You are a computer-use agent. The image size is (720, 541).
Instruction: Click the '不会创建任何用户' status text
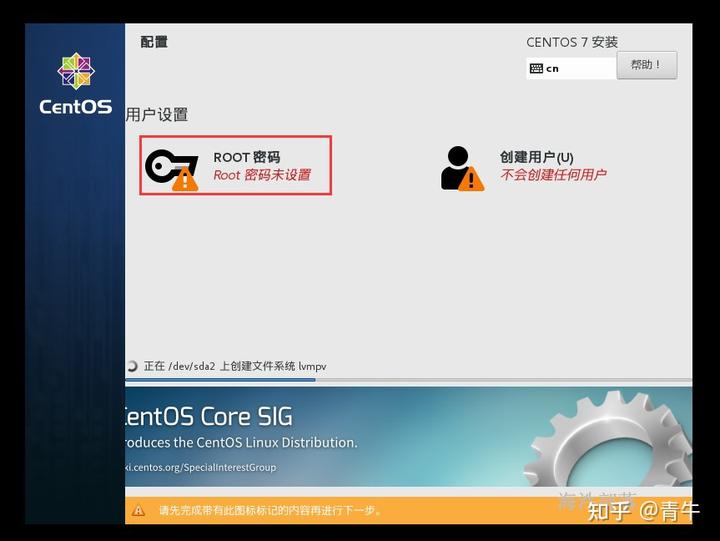point(553,175)
